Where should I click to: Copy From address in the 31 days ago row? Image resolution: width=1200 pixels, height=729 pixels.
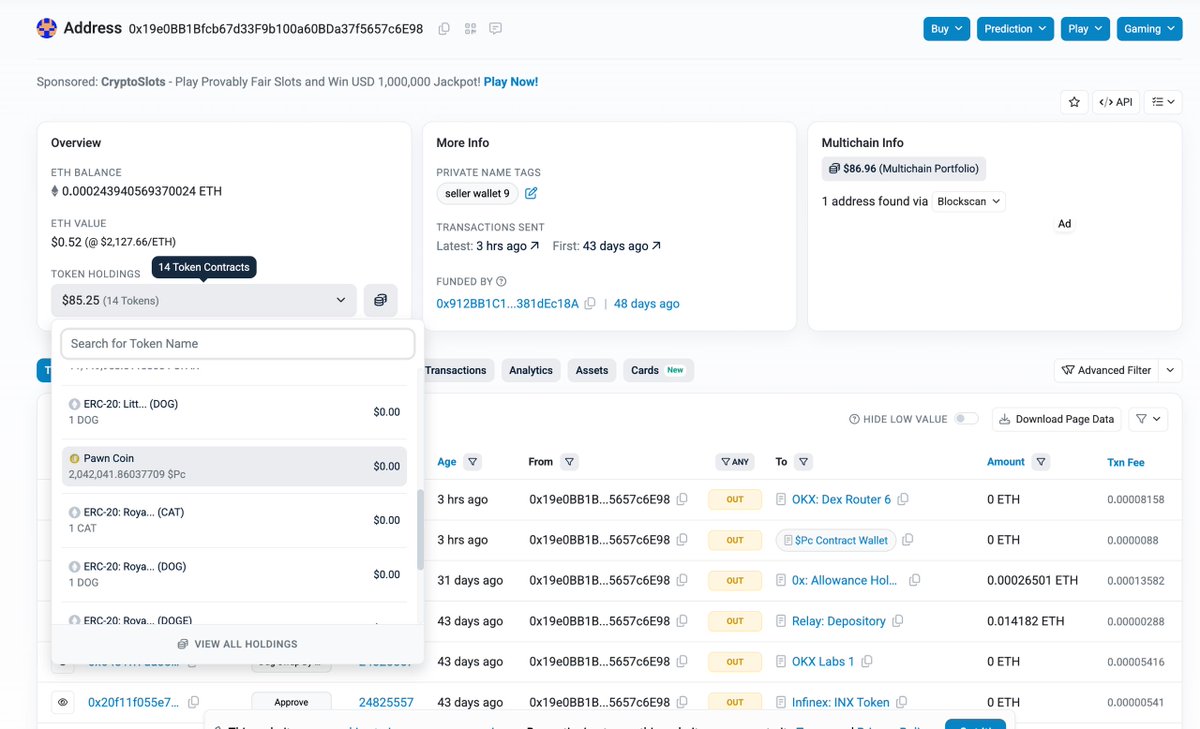click(x=682, y=580)
